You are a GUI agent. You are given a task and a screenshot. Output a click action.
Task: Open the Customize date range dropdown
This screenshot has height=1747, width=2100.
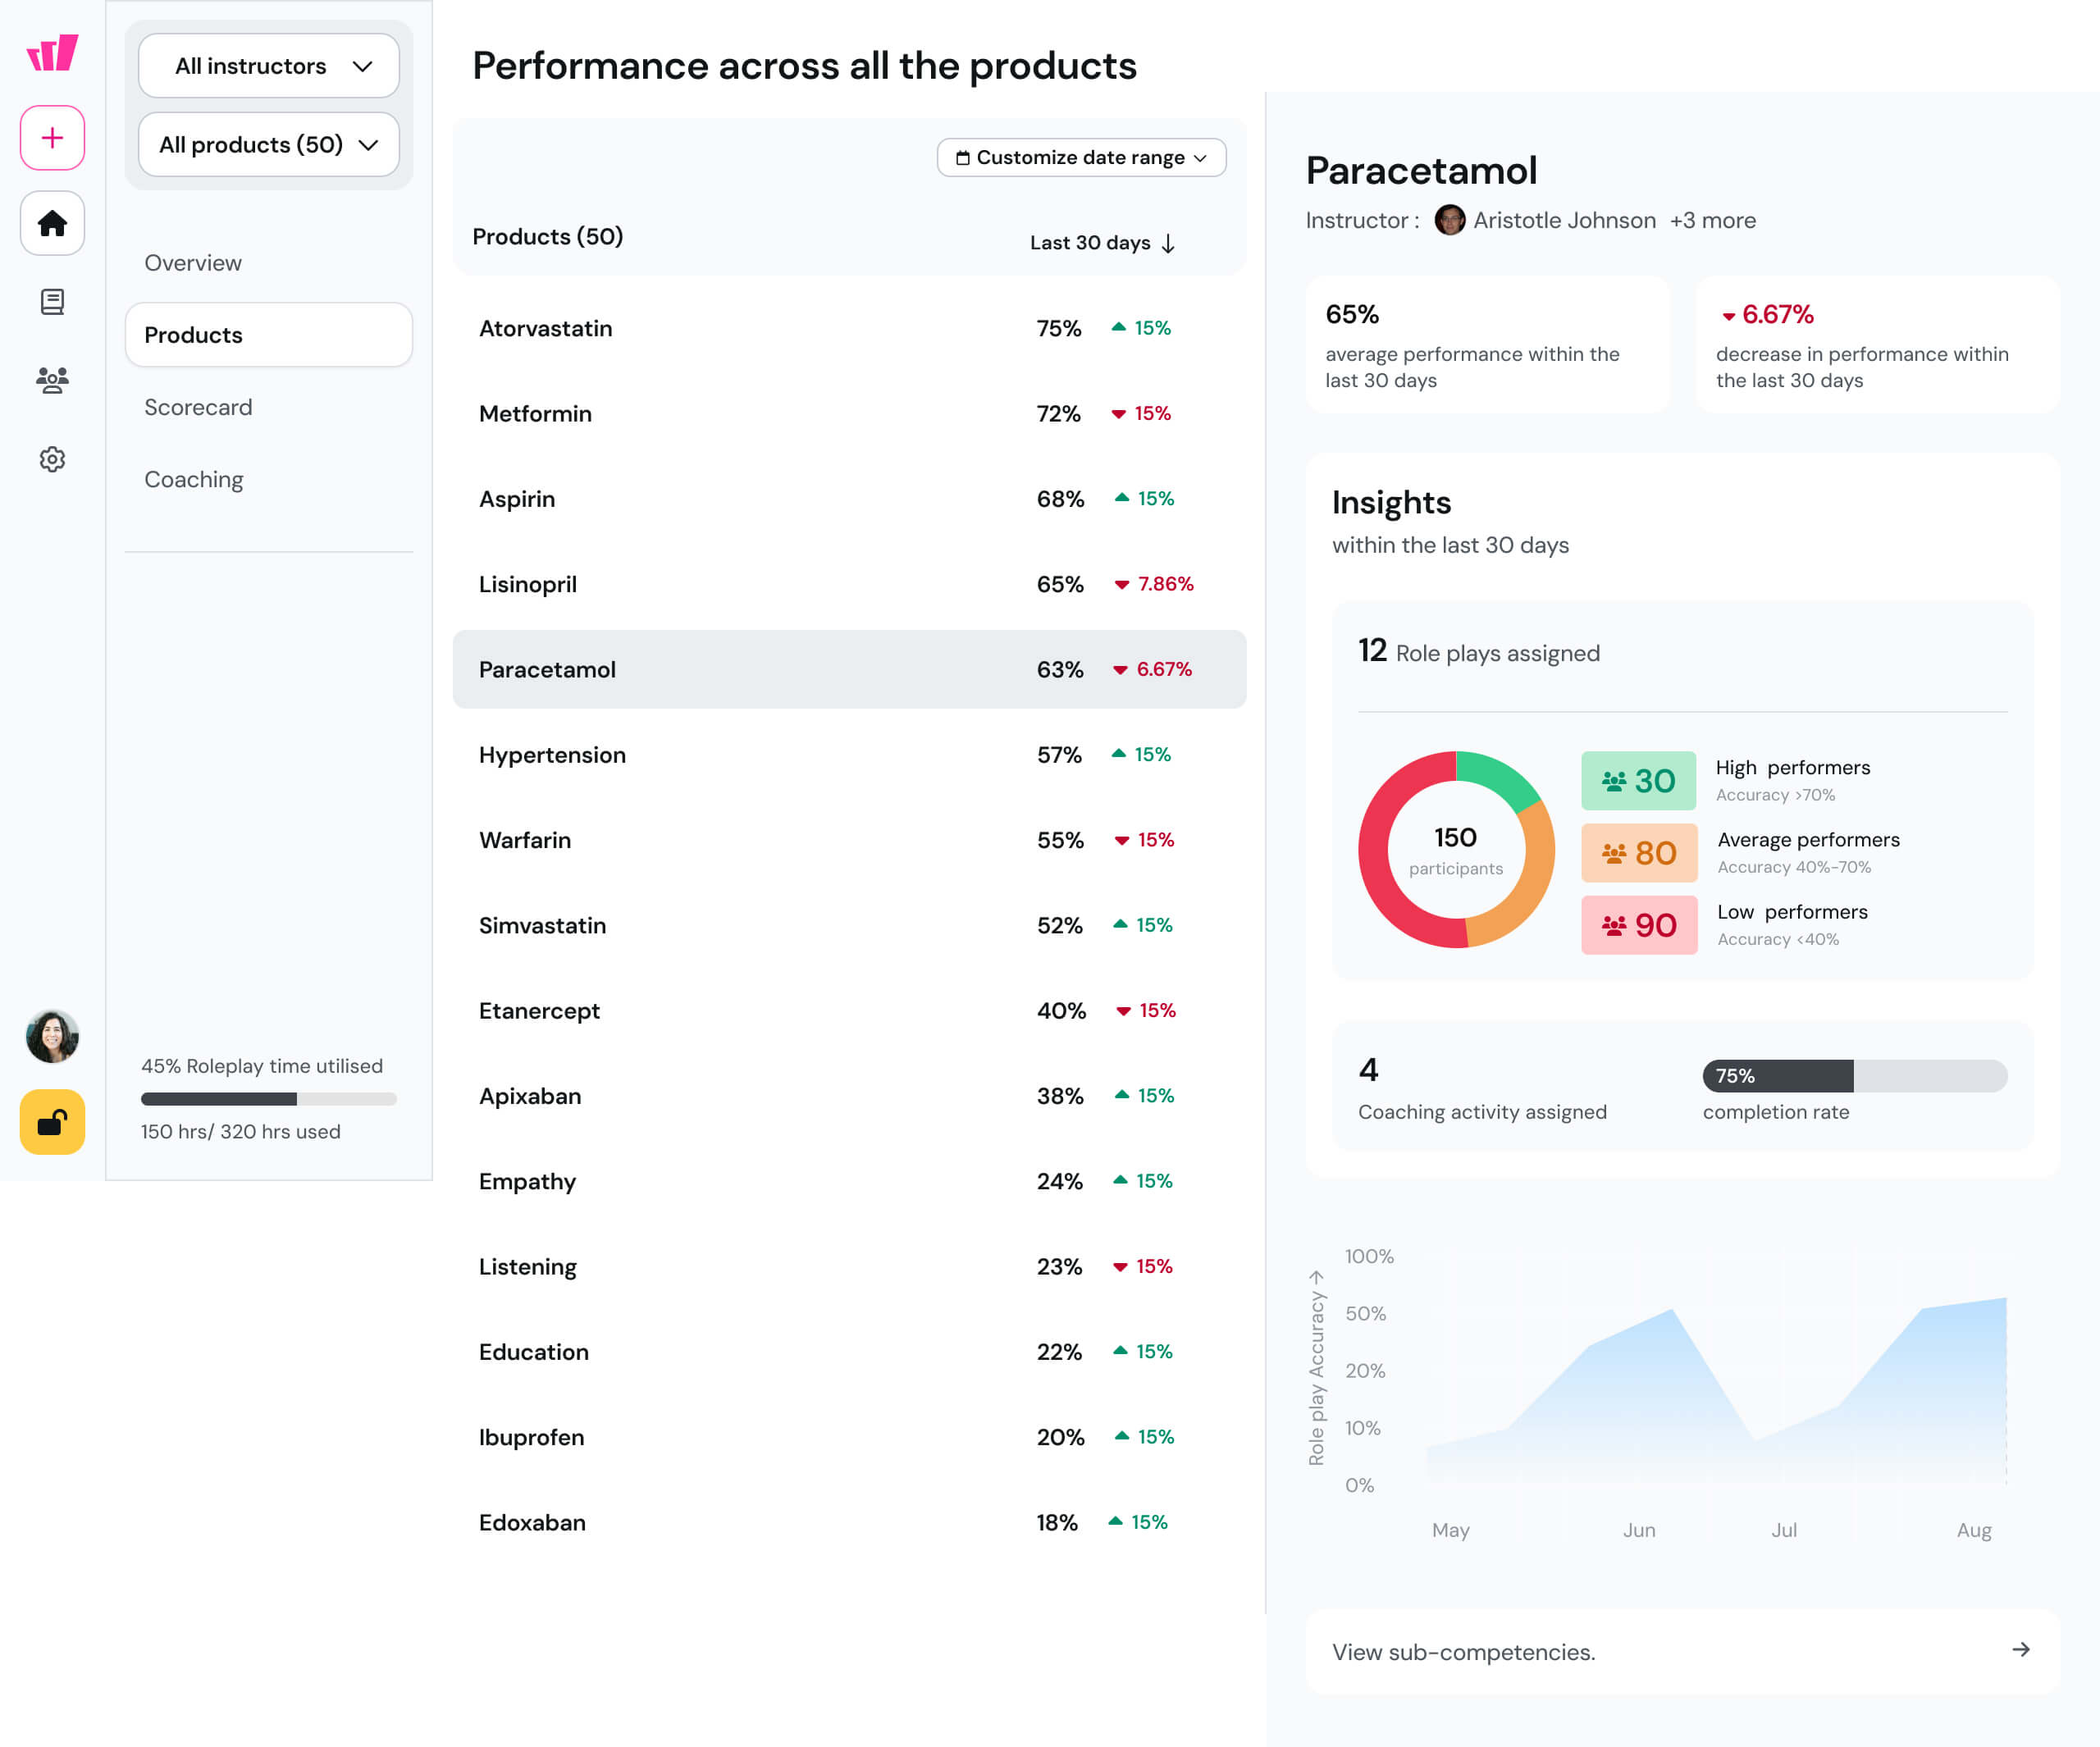[1081, 158]
